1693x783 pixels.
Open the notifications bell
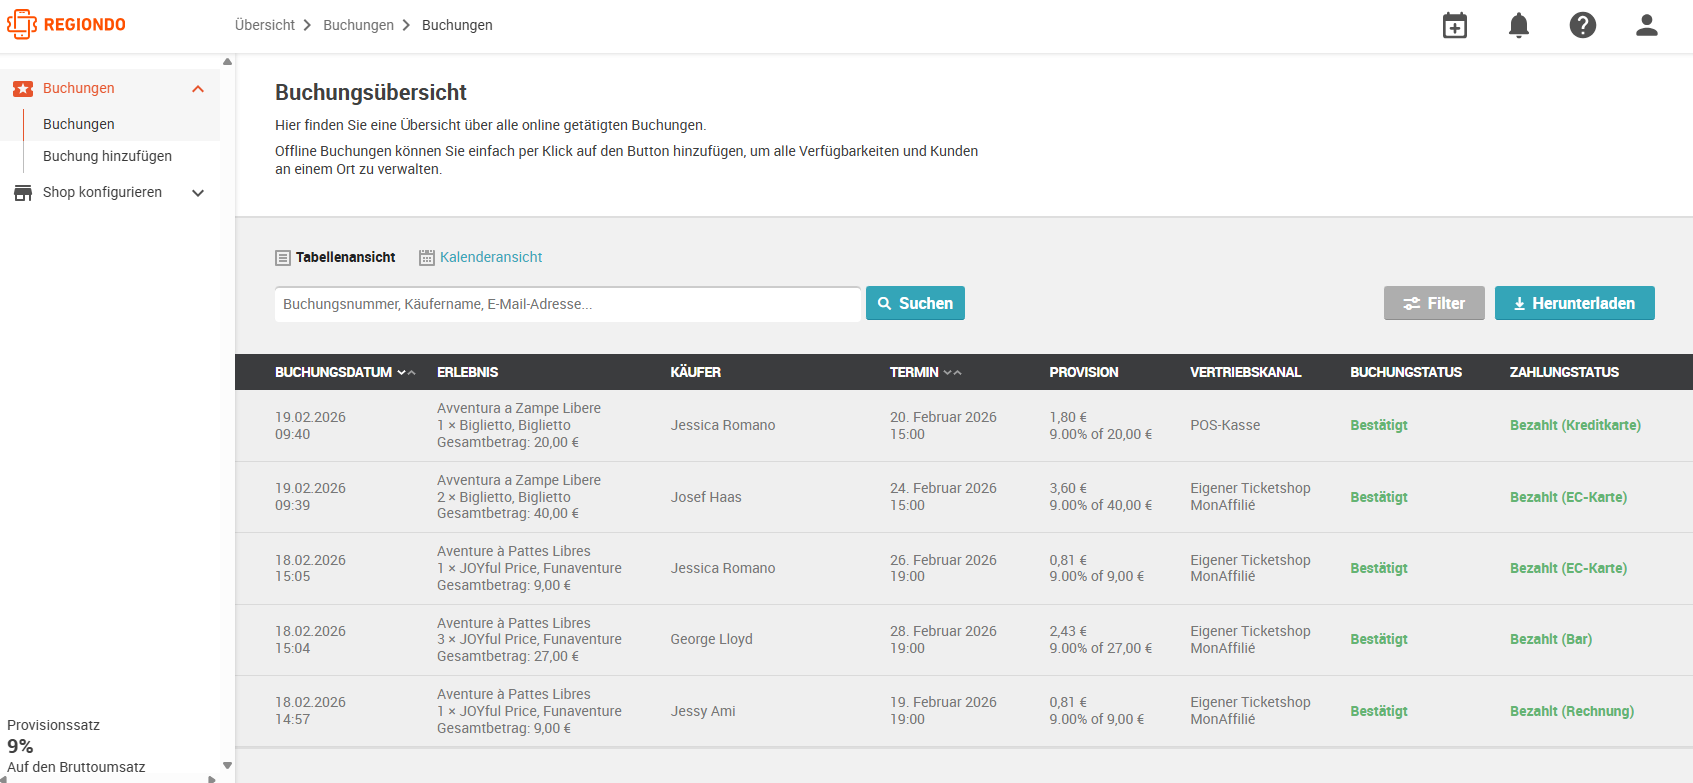pos(1519,25)
